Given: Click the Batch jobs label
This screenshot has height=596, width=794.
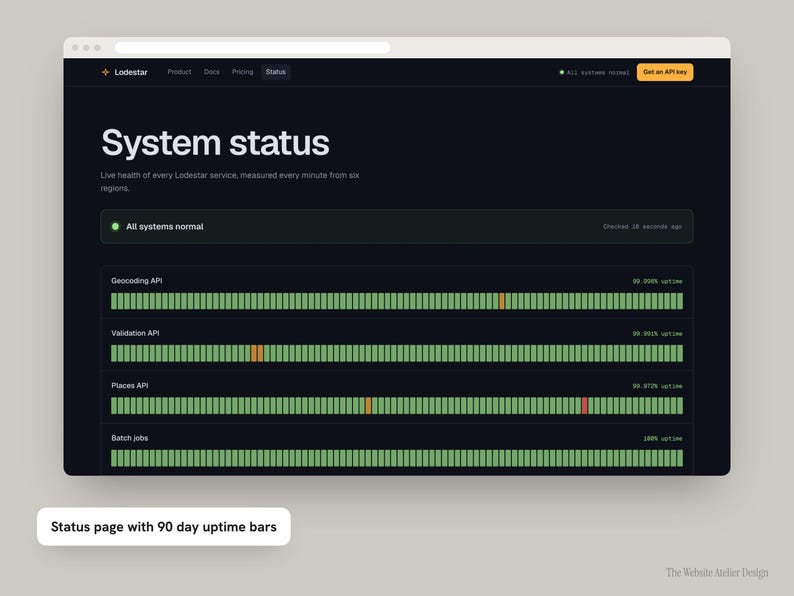Looking at the screenshot, I should [x=130, y=438].
